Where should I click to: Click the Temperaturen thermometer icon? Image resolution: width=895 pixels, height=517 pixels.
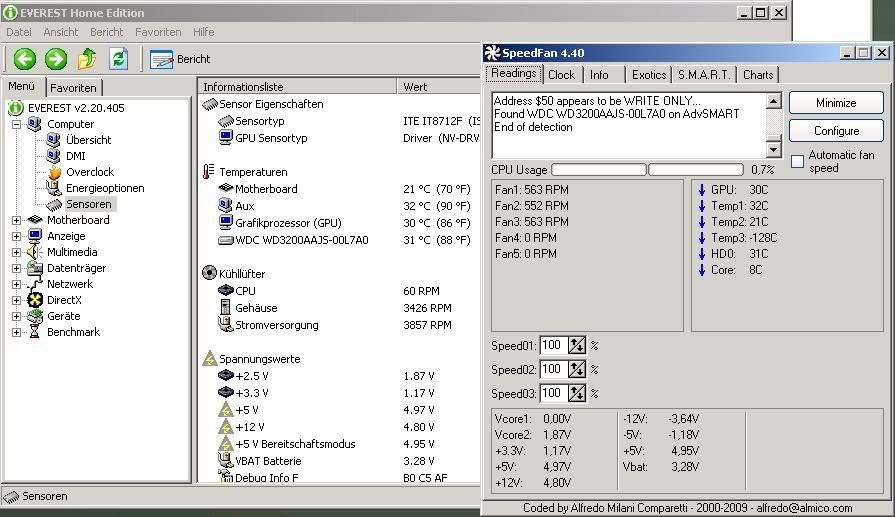pos(209,171)
